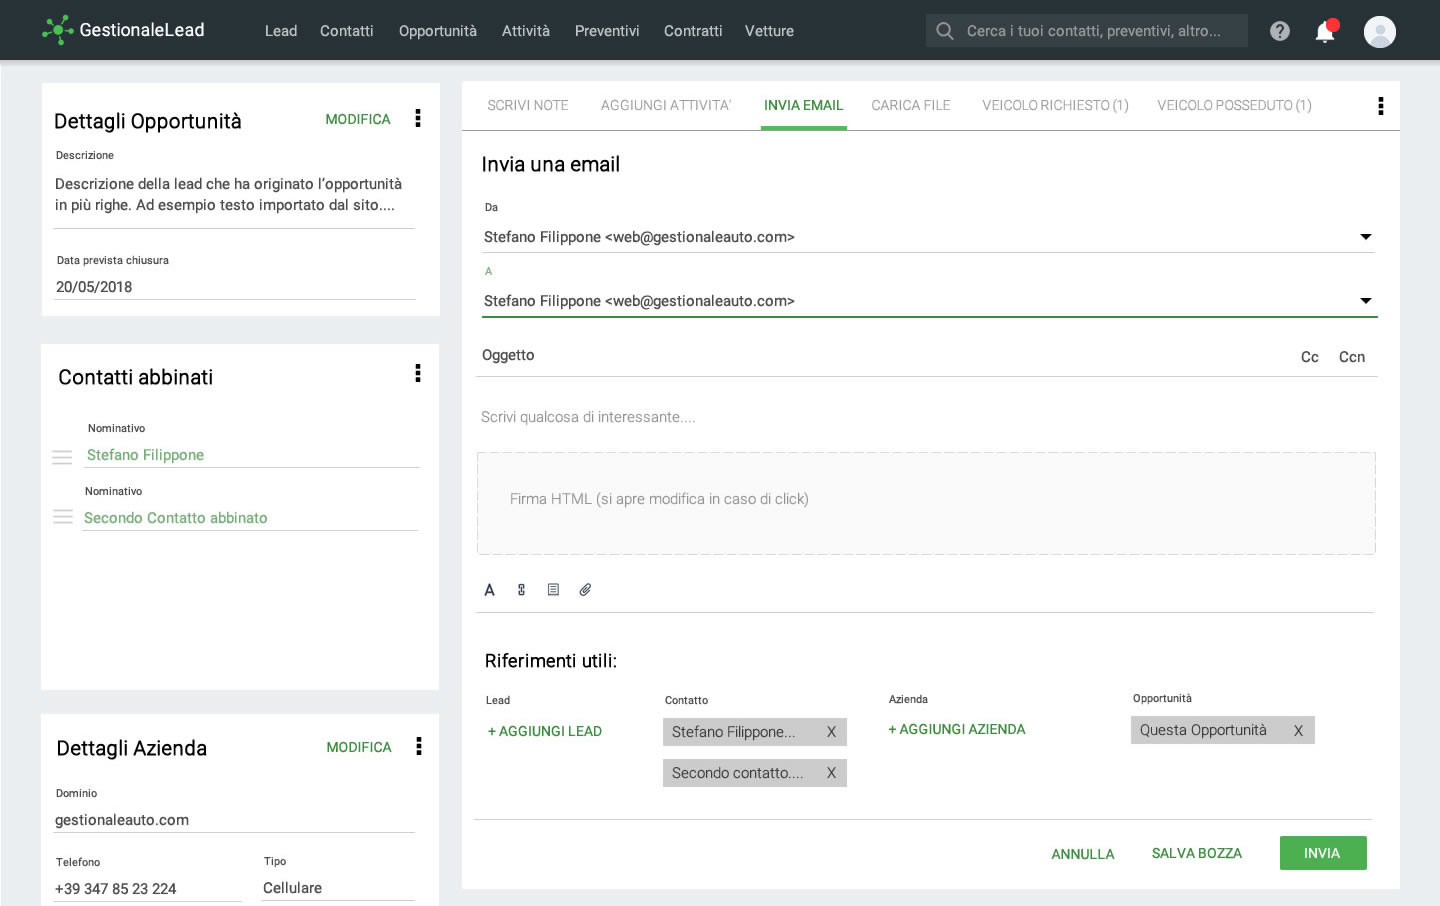Grab the handle beside Stefano Filippone
1440x906 pixels.
point(62,457)
